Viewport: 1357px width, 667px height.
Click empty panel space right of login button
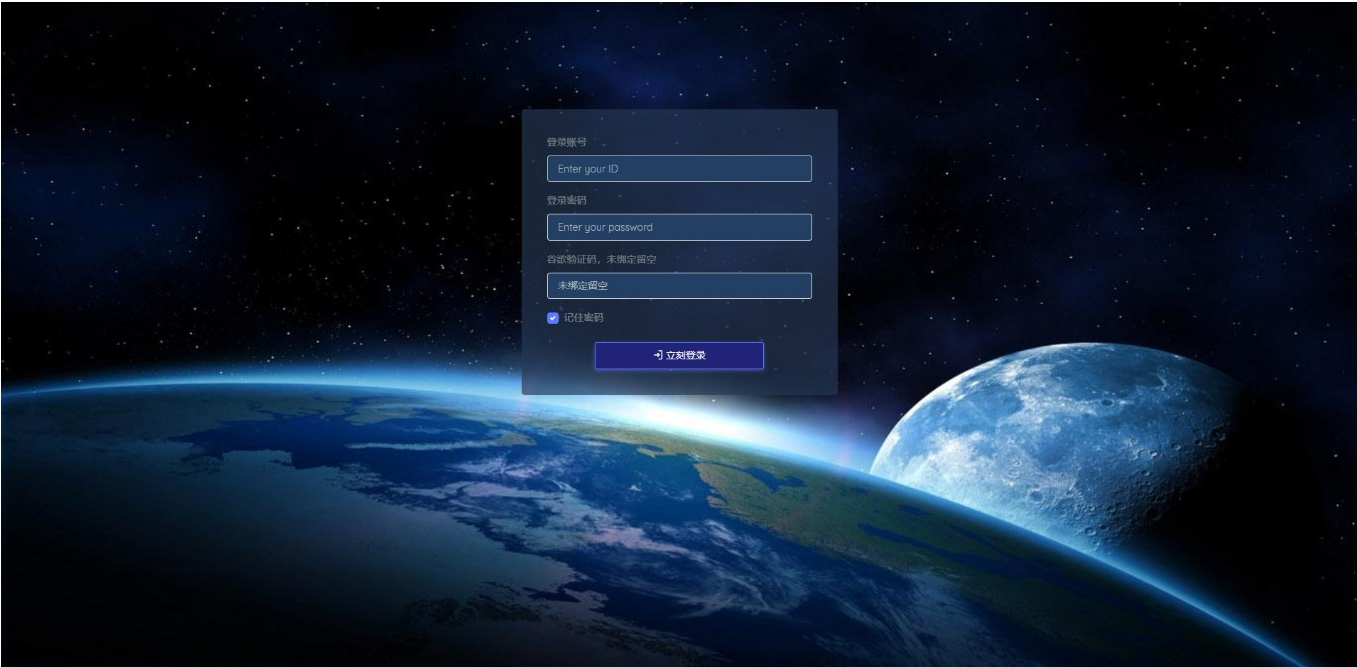[800, 356]
